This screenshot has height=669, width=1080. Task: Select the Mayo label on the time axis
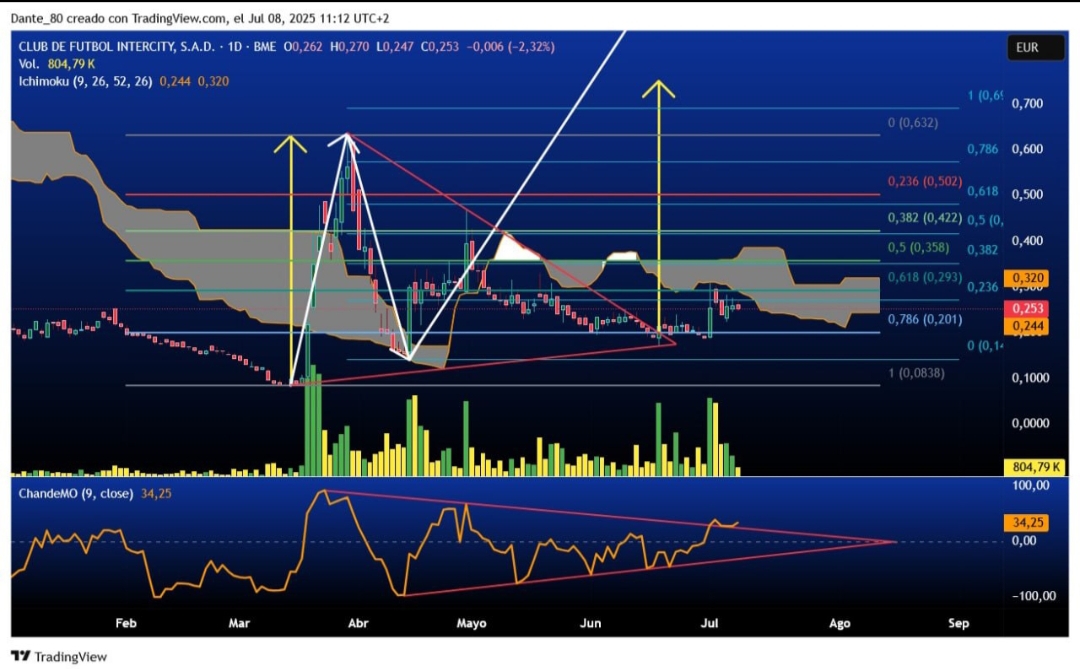coord(471,623)
